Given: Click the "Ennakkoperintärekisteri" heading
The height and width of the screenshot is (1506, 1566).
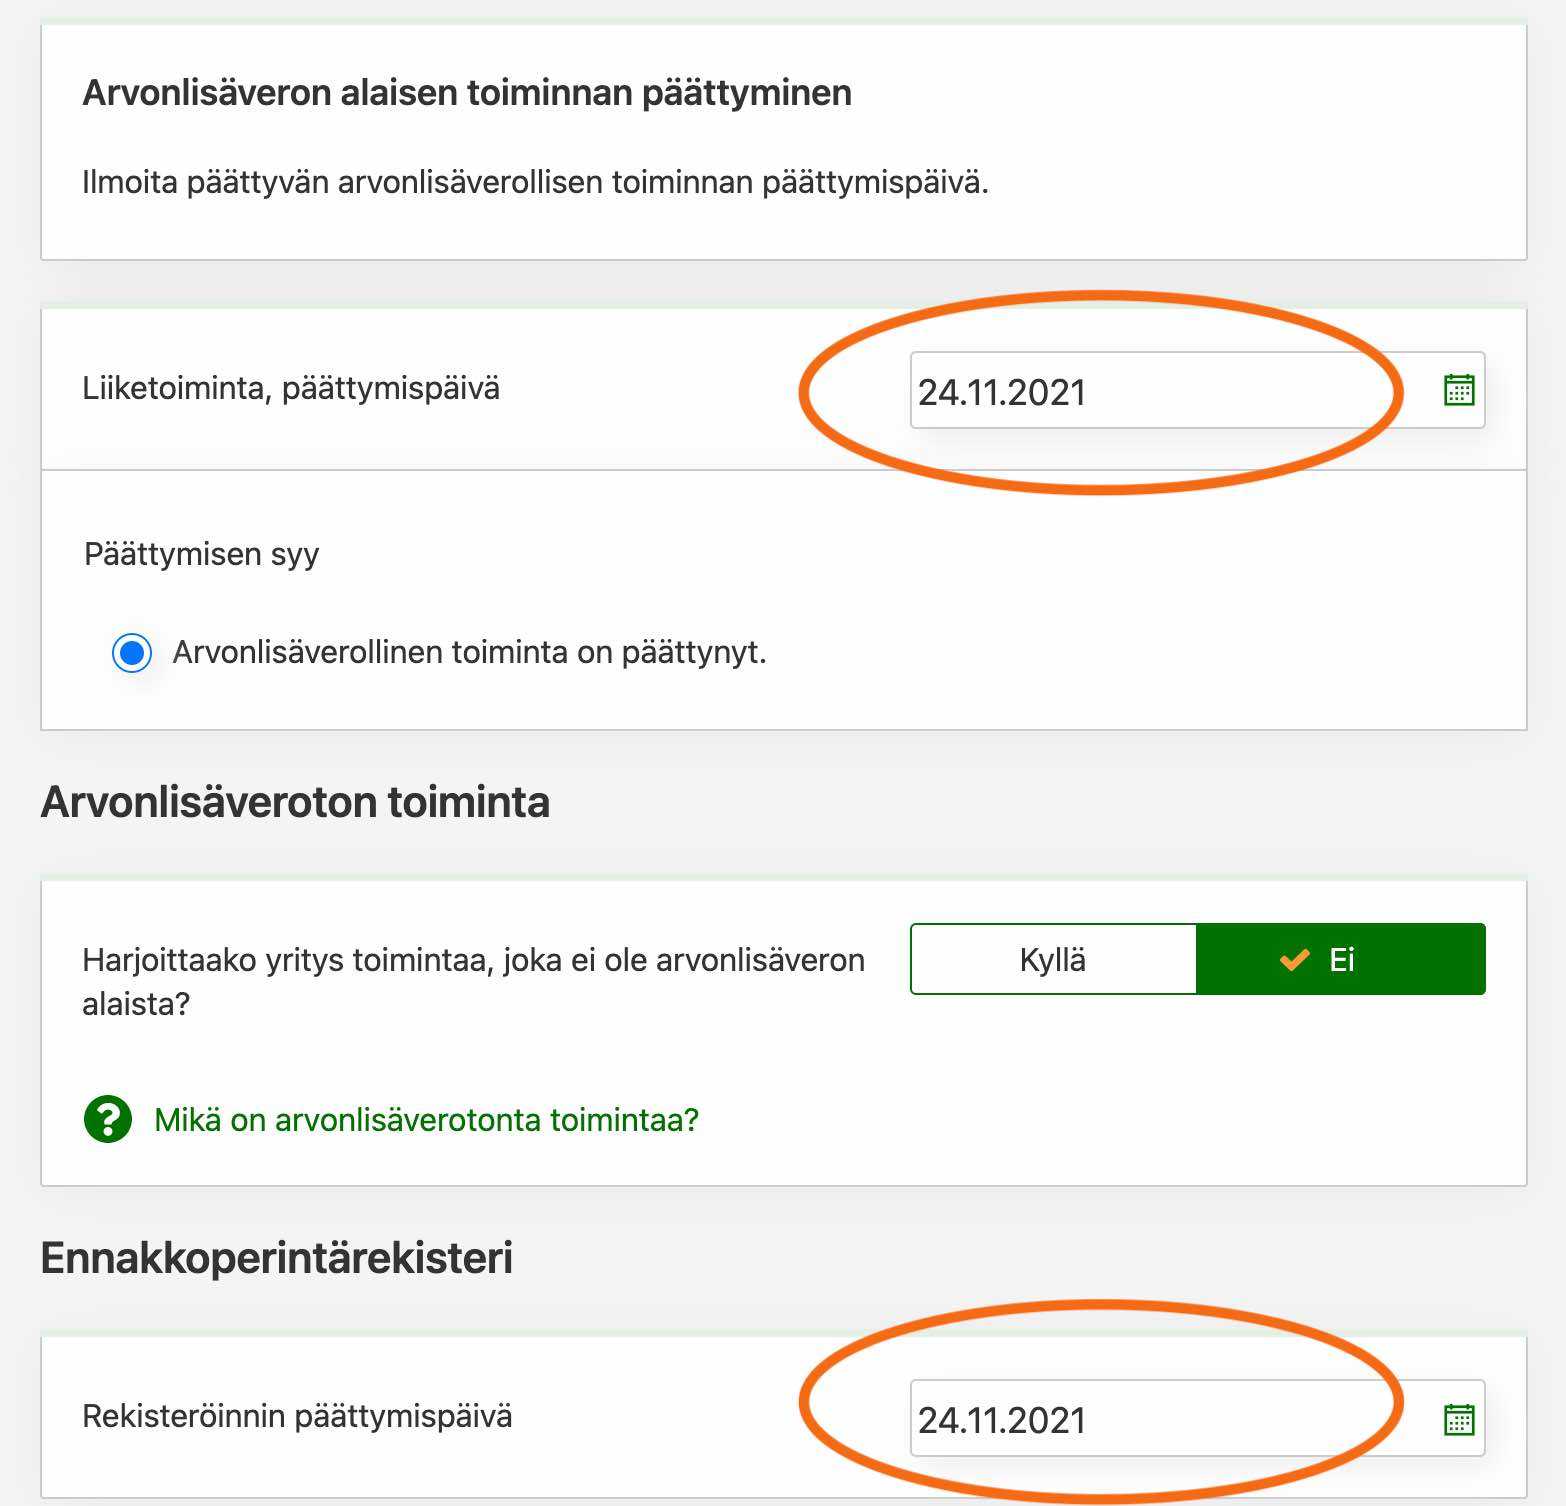Looking at the screenshot, I should click(x=277, y=1258).
